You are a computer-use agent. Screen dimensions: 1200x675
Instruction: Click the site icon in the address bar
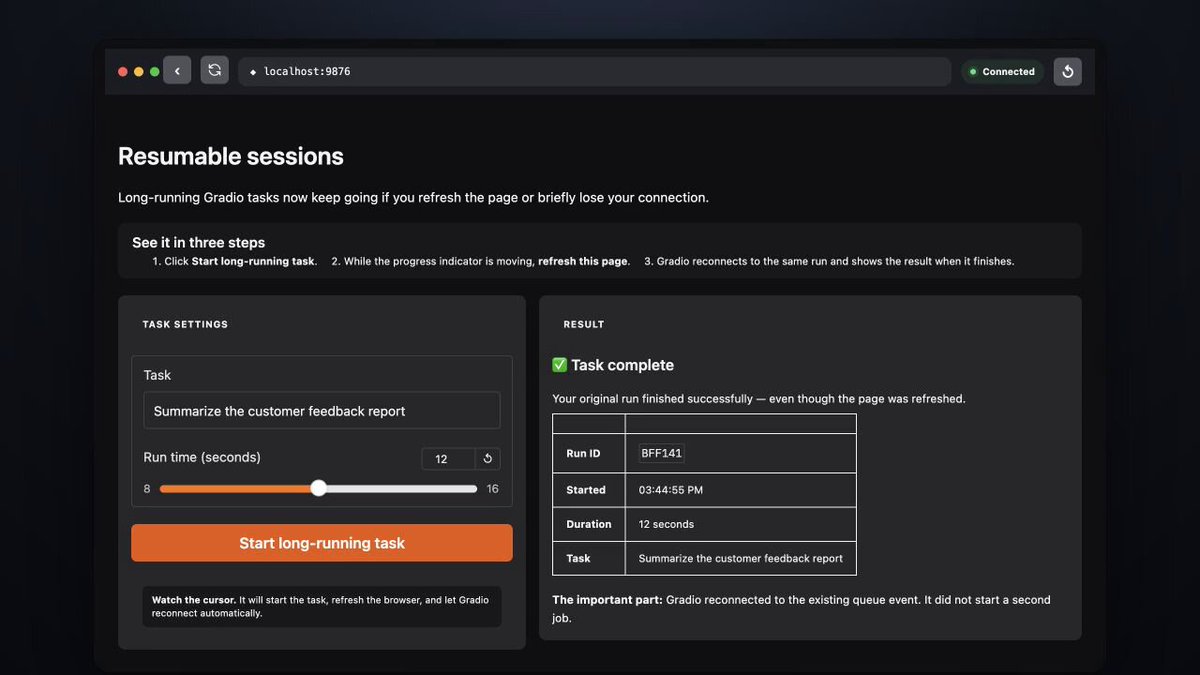(253, 72)
